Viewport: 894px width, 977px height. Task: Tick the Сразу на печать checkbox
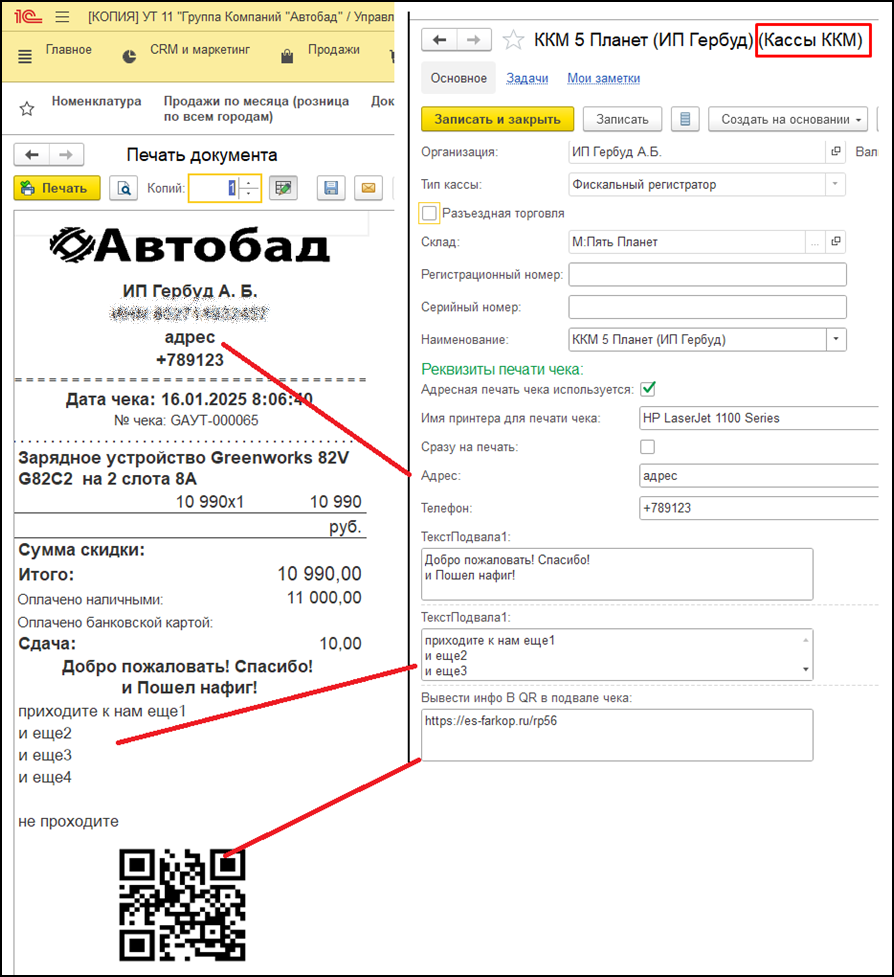pyautogui.click(x=648, y=447)
